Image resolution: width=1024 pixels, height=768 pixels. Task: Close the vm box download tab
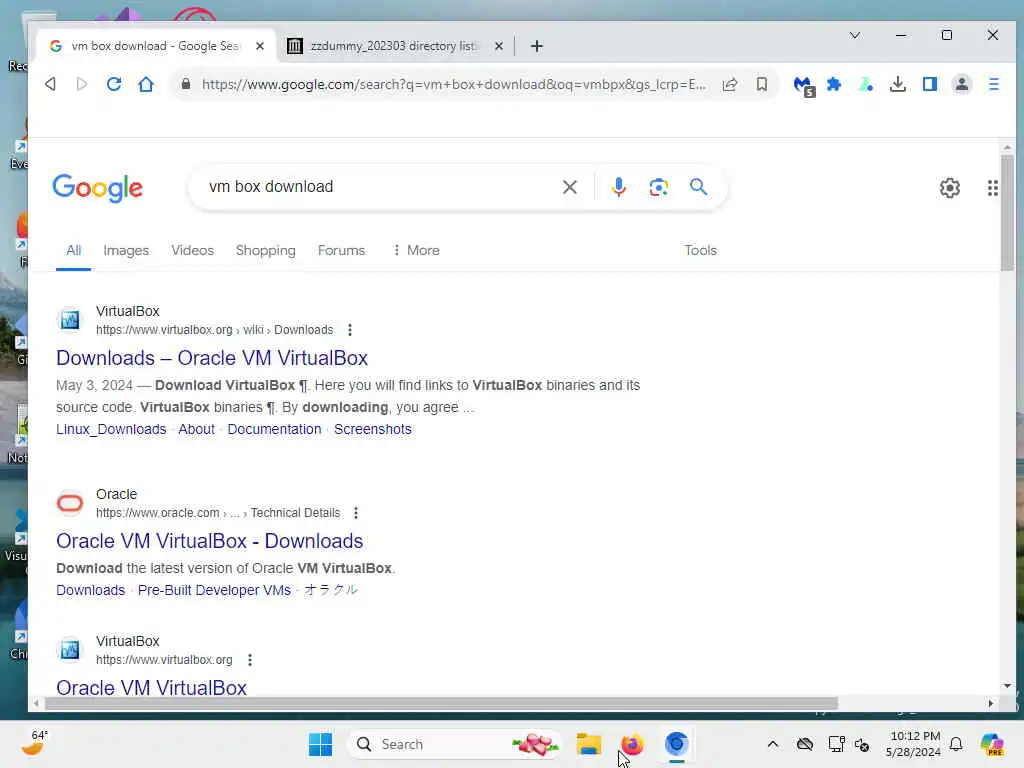point(260,46)
